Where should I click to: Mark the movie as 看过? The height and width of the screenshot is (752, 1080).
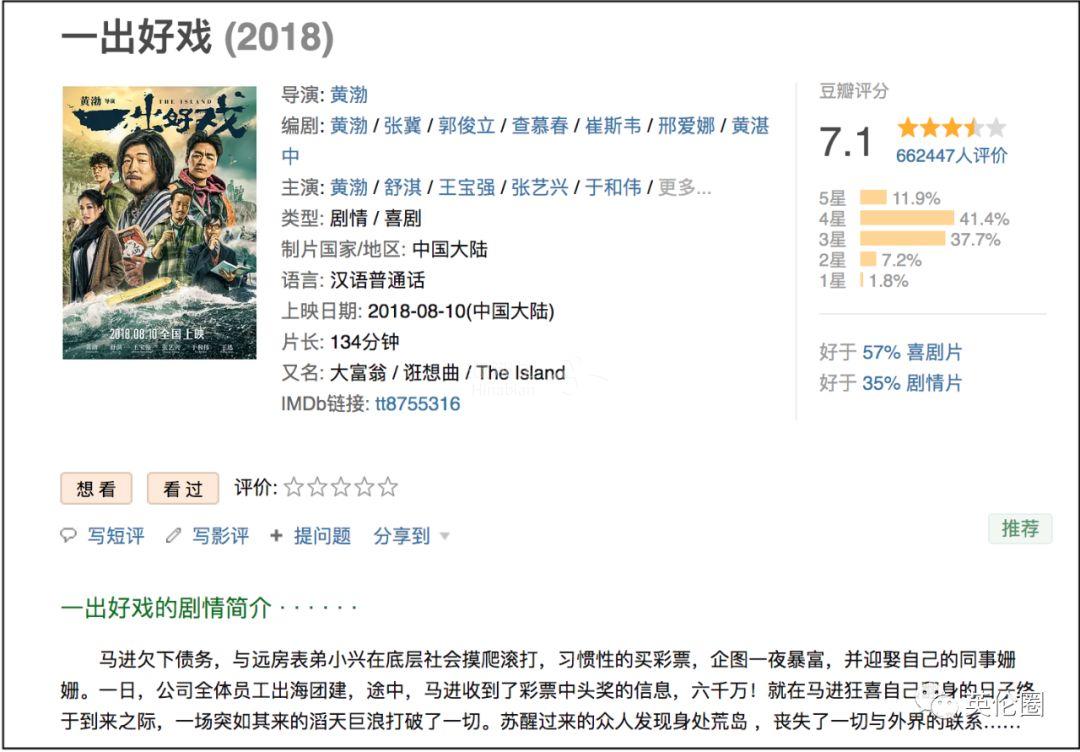click(183, 489)
